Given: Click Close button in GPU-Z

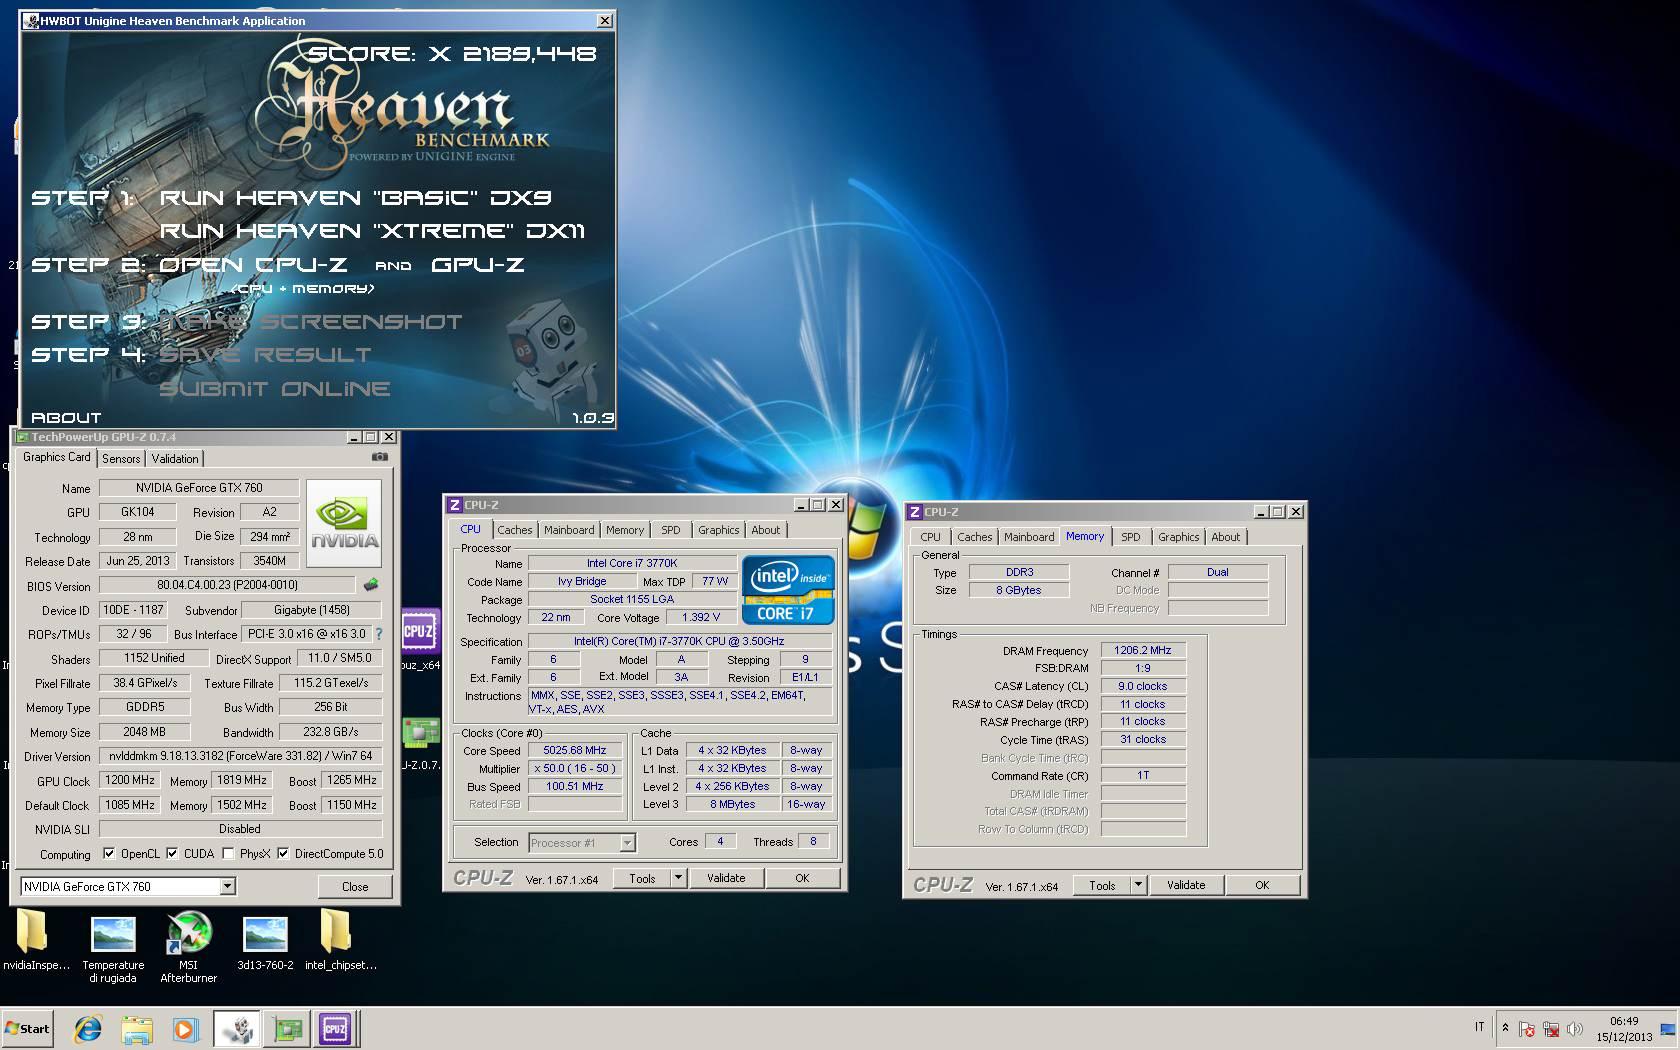Looking at the screenshot, I should point(355,886).
